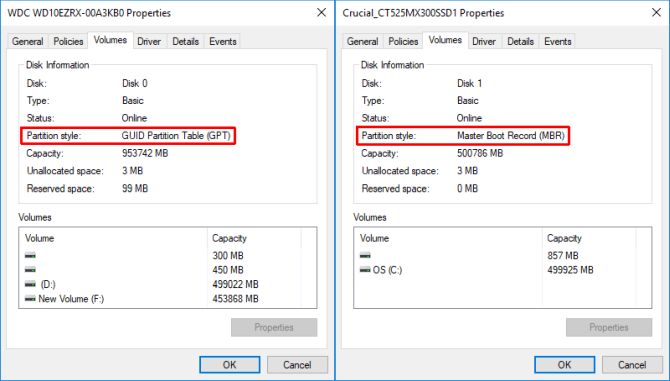Select Volumes tab in Crucial properties window
Screen dimensions: 670x381
tap(445, 40)
